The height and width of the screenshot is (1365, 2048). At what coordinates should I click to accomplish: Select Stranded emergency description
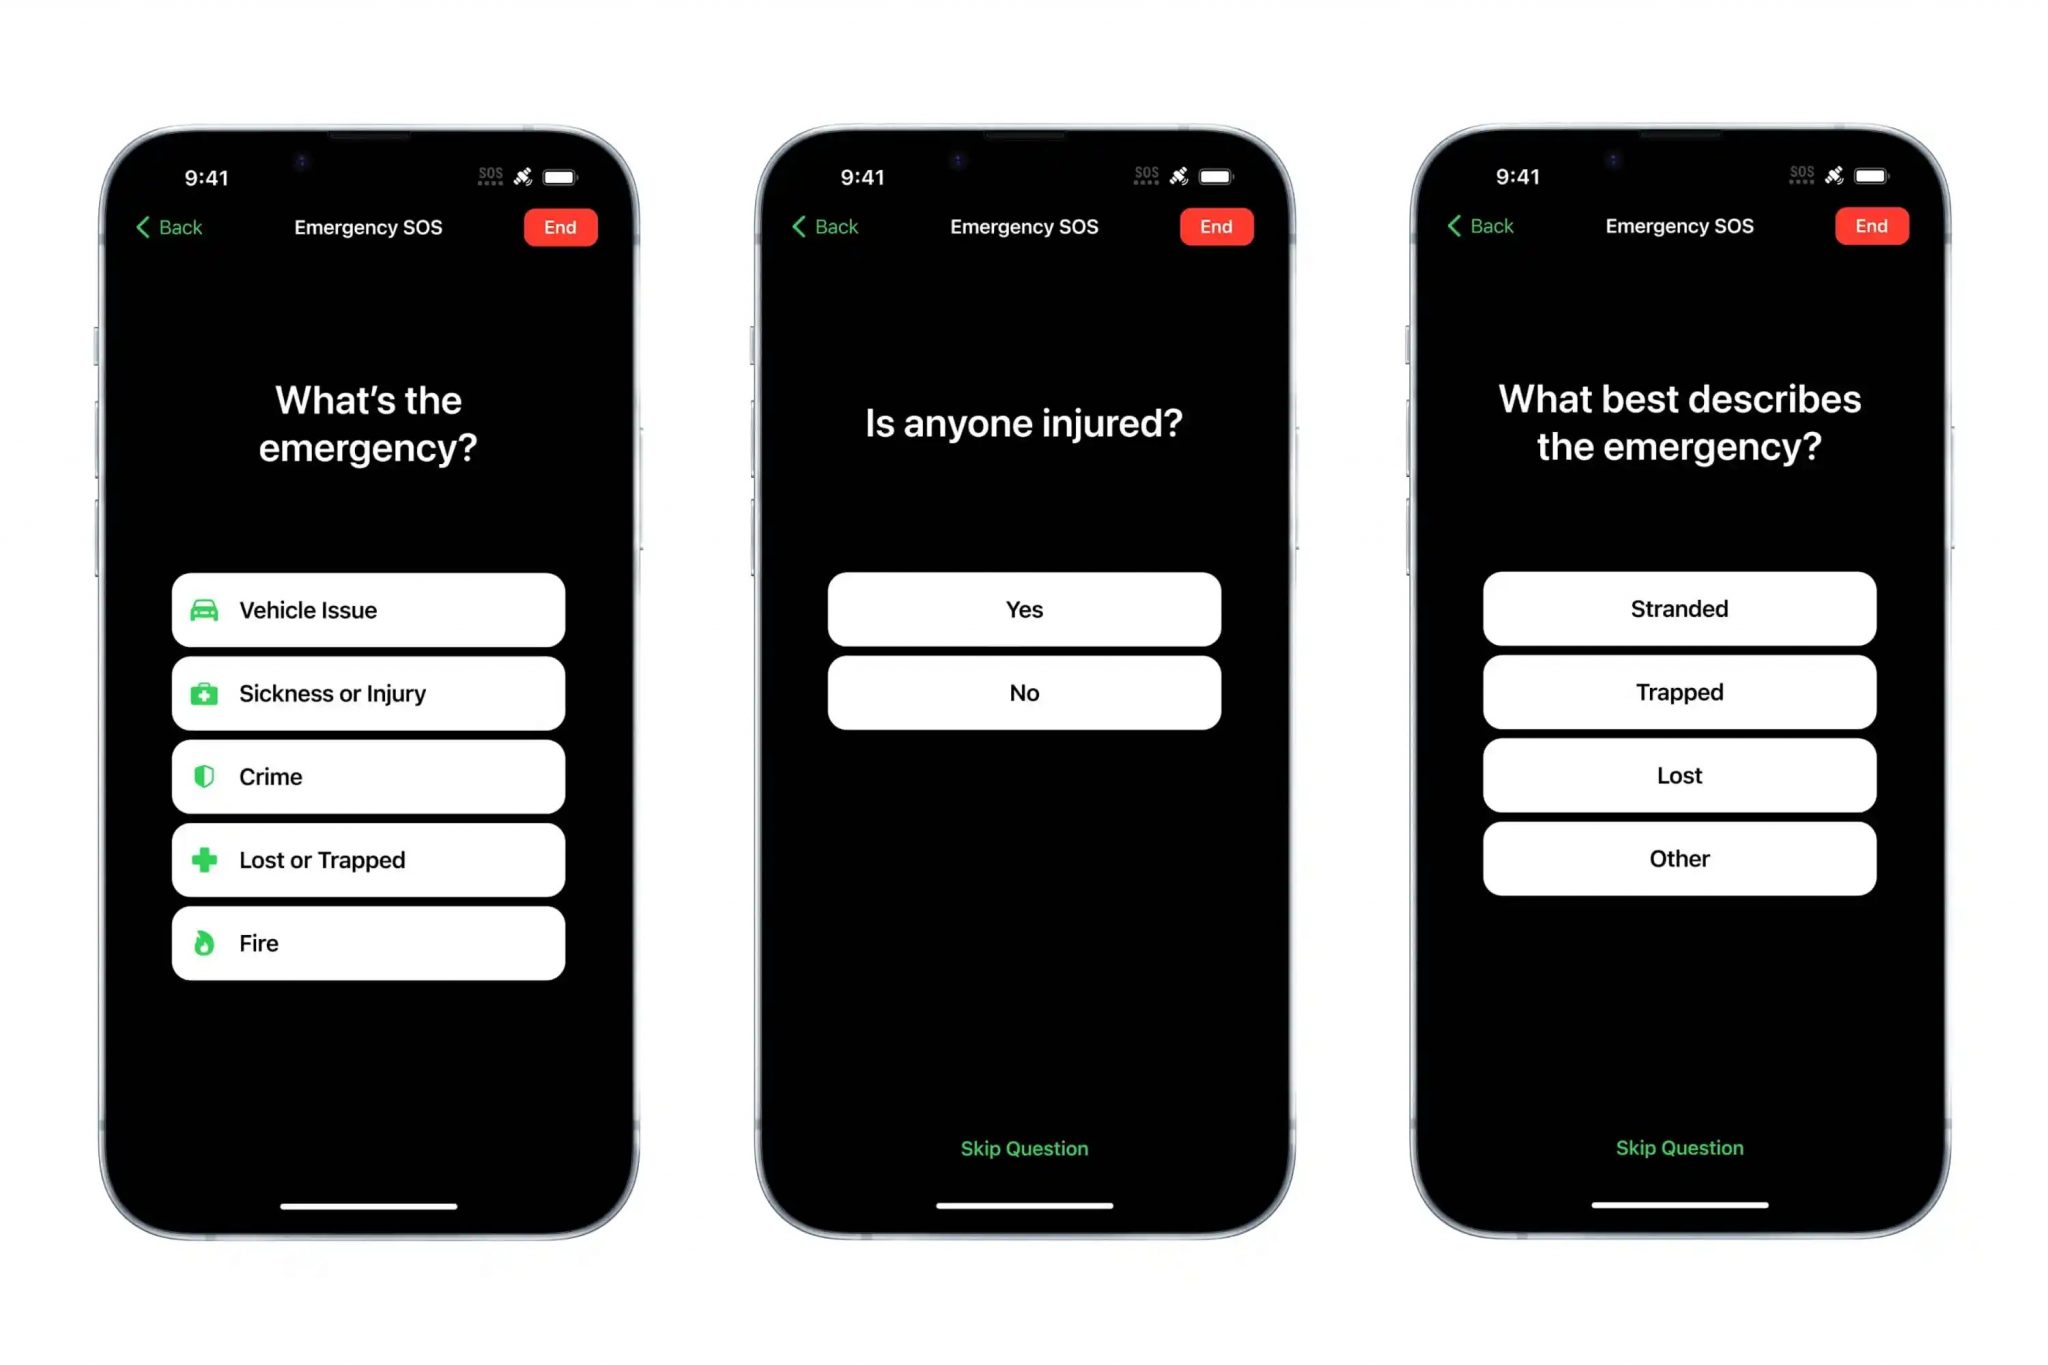(x=1678, y=608)
